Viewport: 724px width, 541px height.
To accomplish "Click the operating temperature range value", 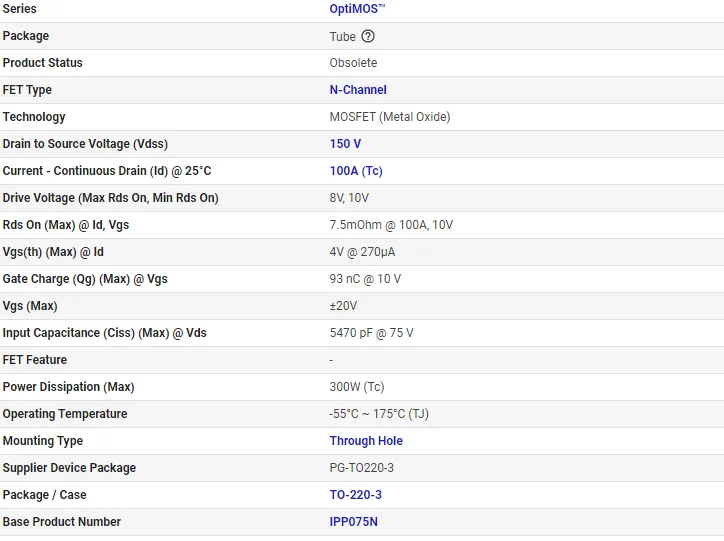I will (x=379, y=414).
